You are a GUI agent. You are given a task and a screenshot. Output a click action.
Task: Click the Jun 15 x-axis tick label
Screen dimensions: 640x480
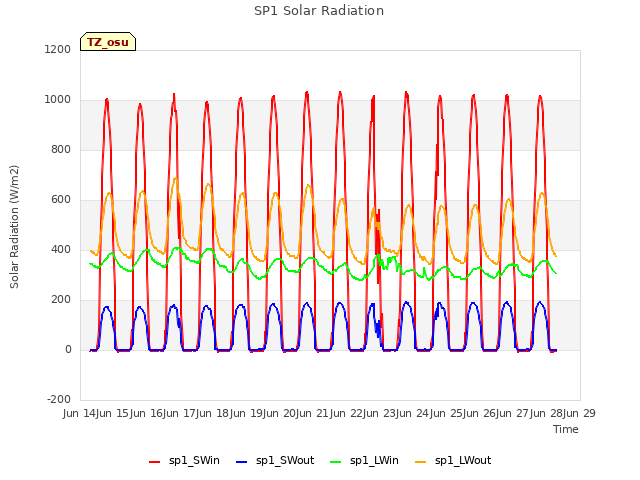114,413
